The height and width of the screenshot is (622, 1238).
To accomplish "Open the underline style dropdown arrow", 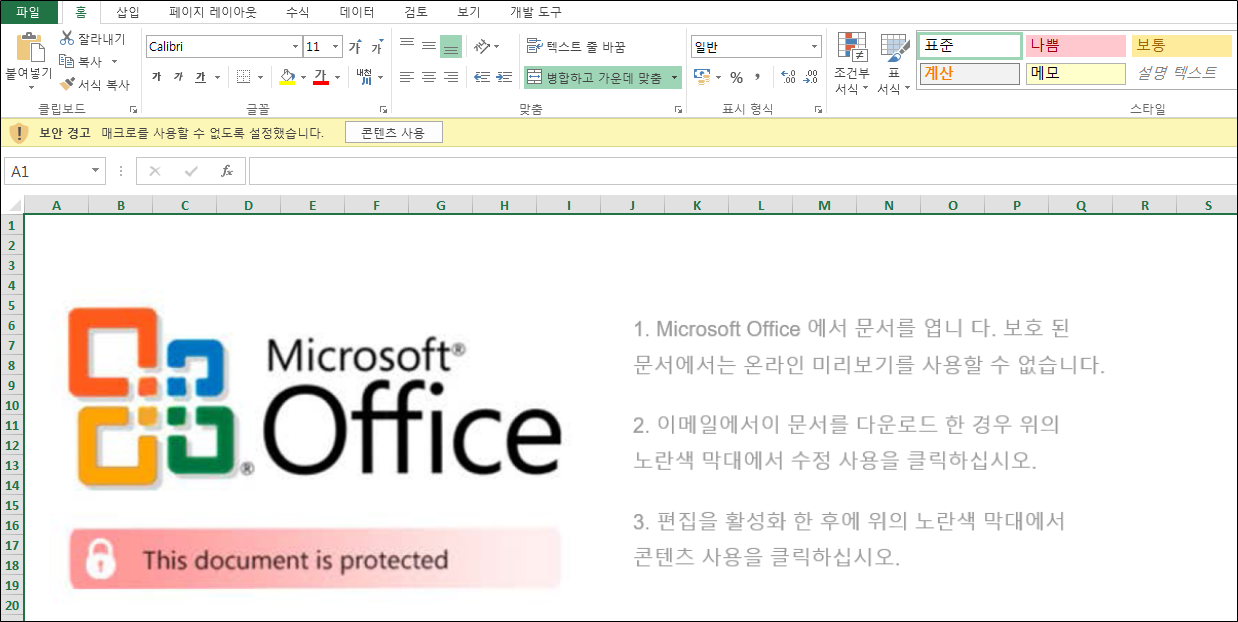I will click(217, 77).
